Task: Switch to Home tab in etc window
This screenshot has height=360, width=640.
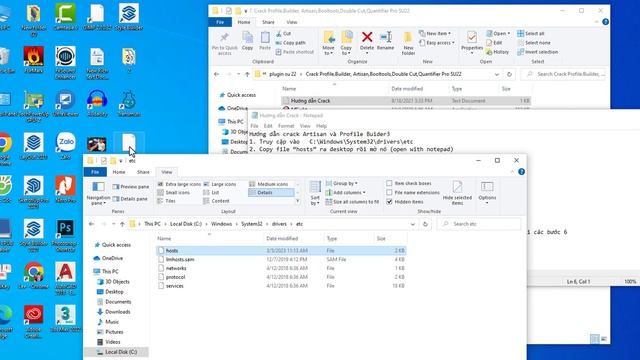Action: 119,172
